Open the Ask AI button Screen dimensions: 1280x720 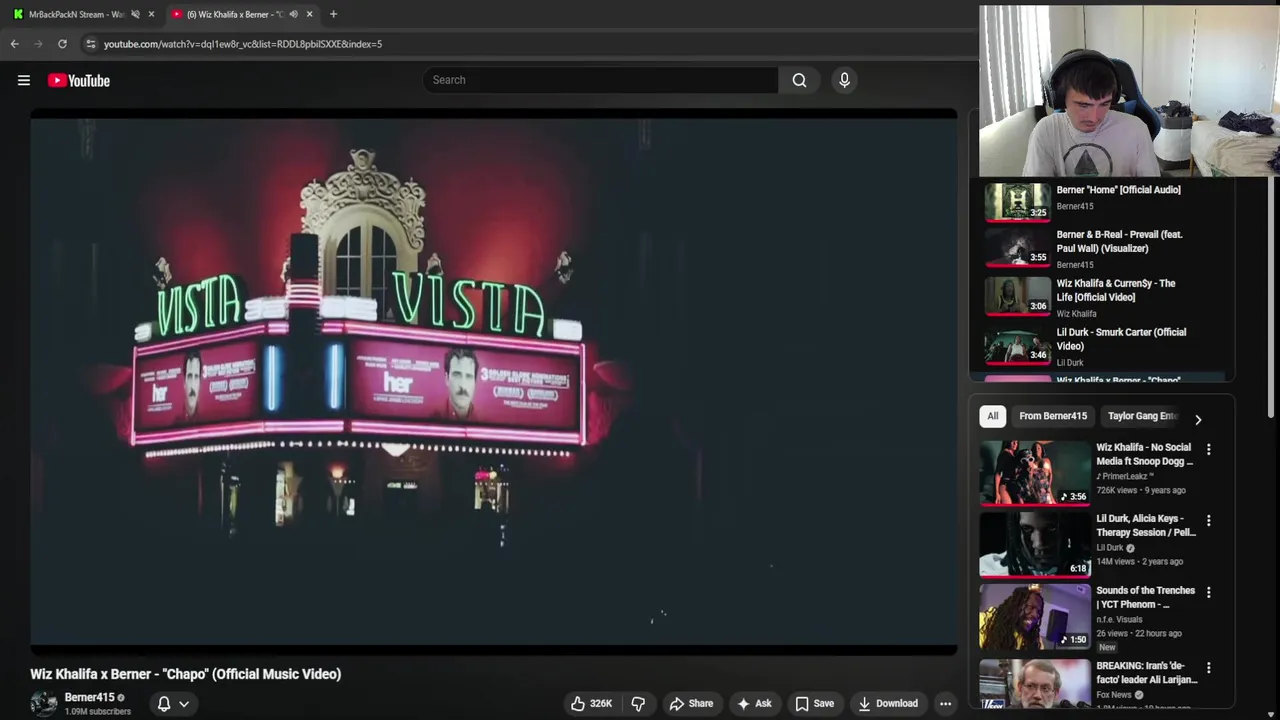[754, 704]
